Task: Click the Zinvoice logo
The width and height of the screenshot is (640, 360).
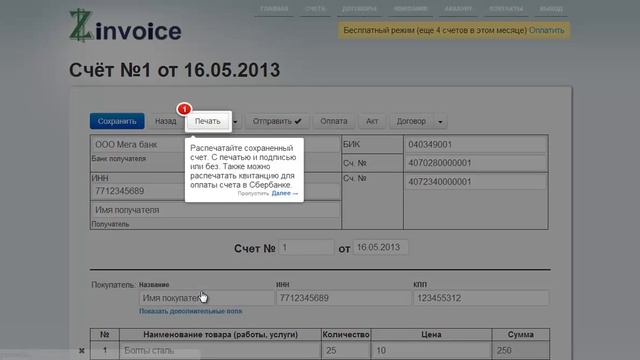Action: 125,27
